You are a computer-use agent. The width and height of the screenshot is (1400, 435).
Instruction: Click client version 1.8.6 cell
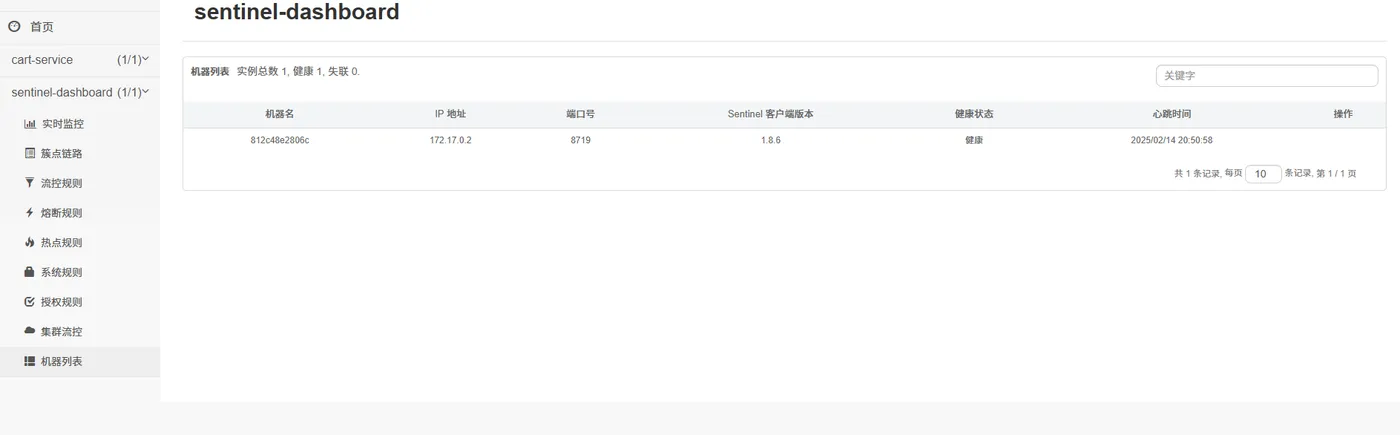(770, 140)
